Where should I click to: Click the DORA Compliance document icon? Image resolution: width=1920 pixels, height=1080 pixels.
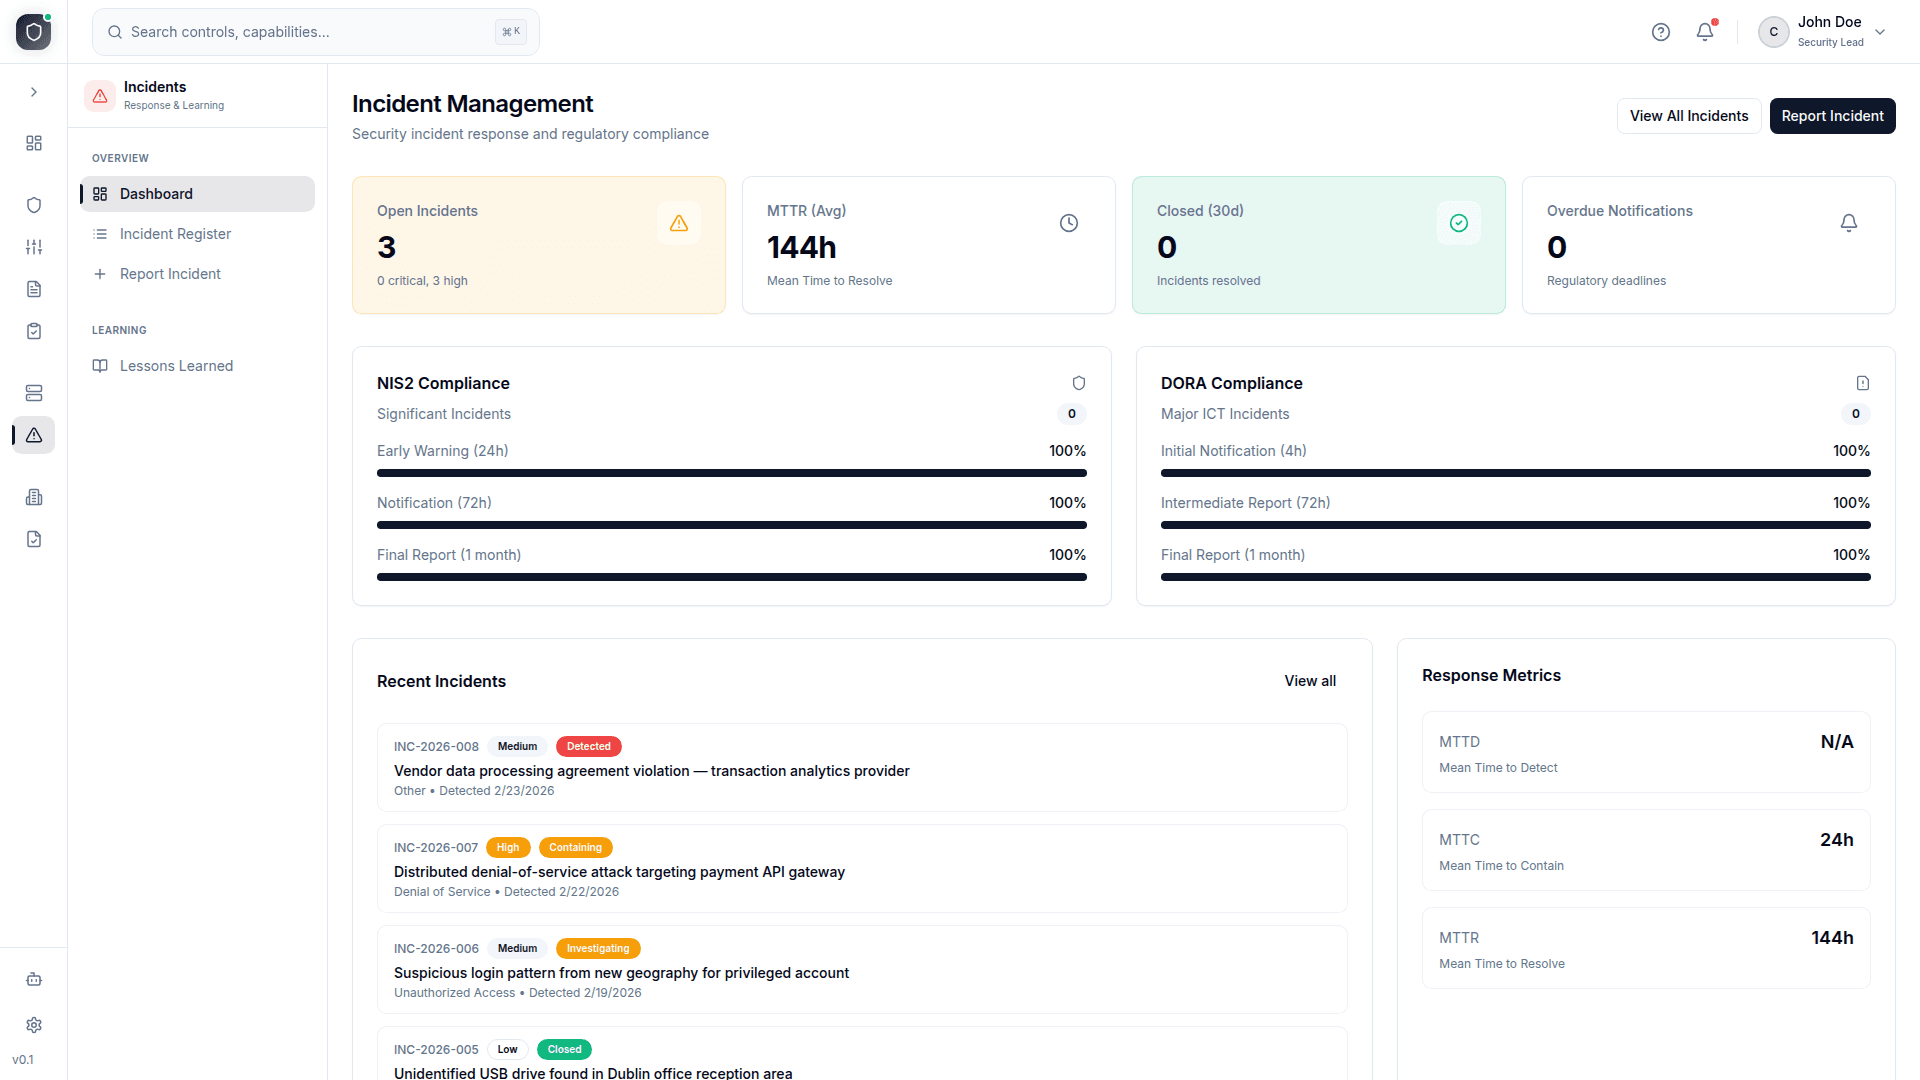[1862, 383]
